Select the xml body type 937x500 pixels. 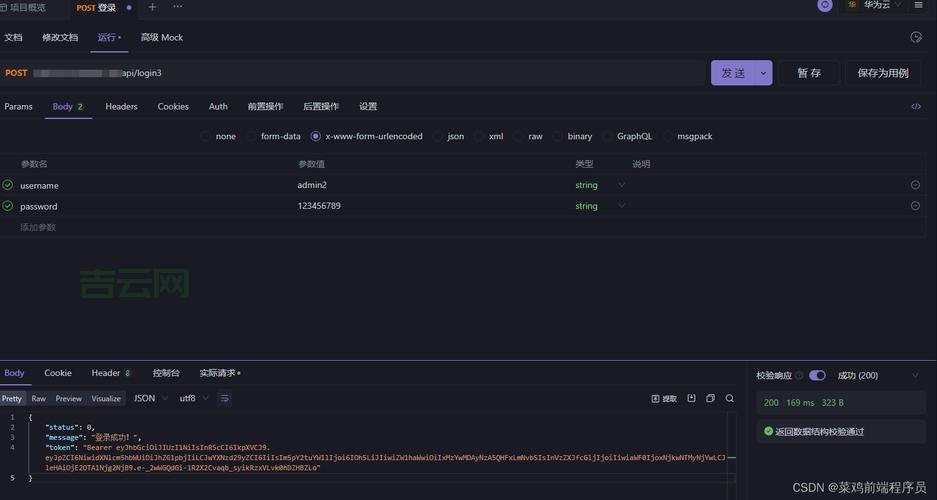(489, 136)
